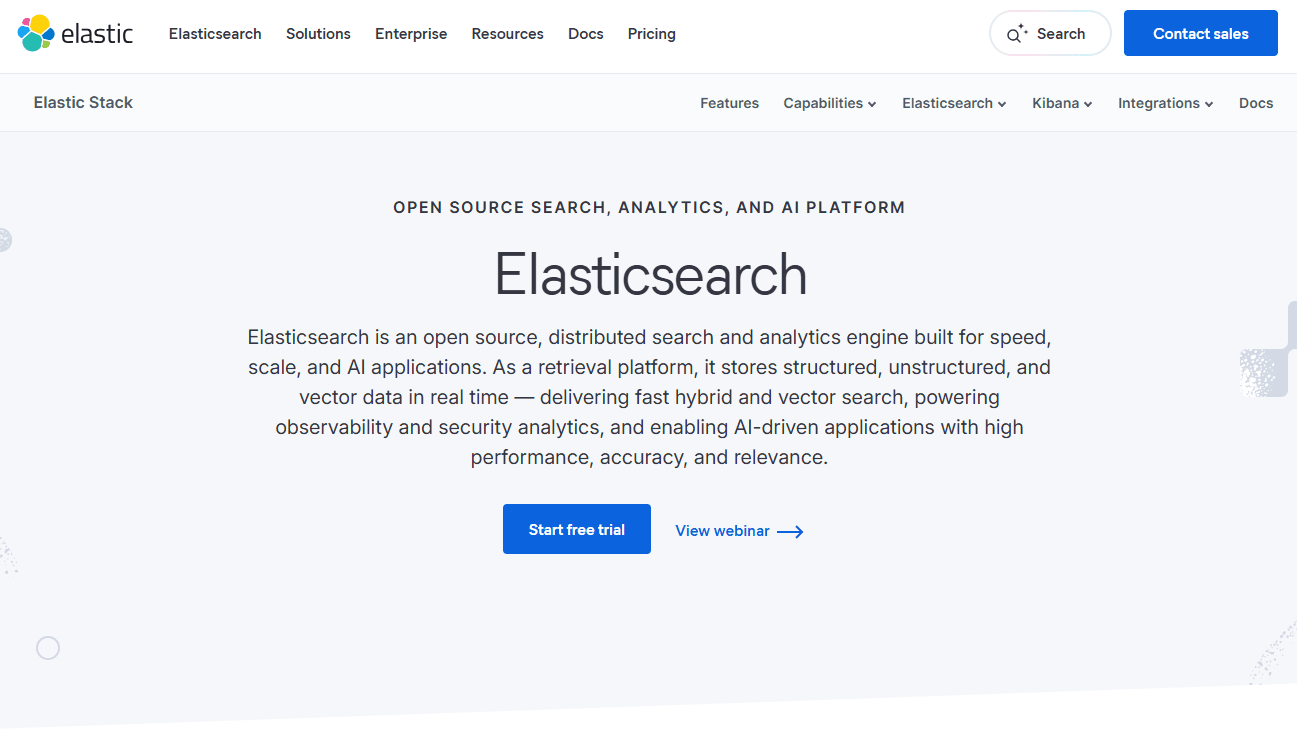This screenshot has width=1297, height=744.
Task: Expand the Capabilities dropdown in the sub-navigation
Action: click(x=829, y=103)
